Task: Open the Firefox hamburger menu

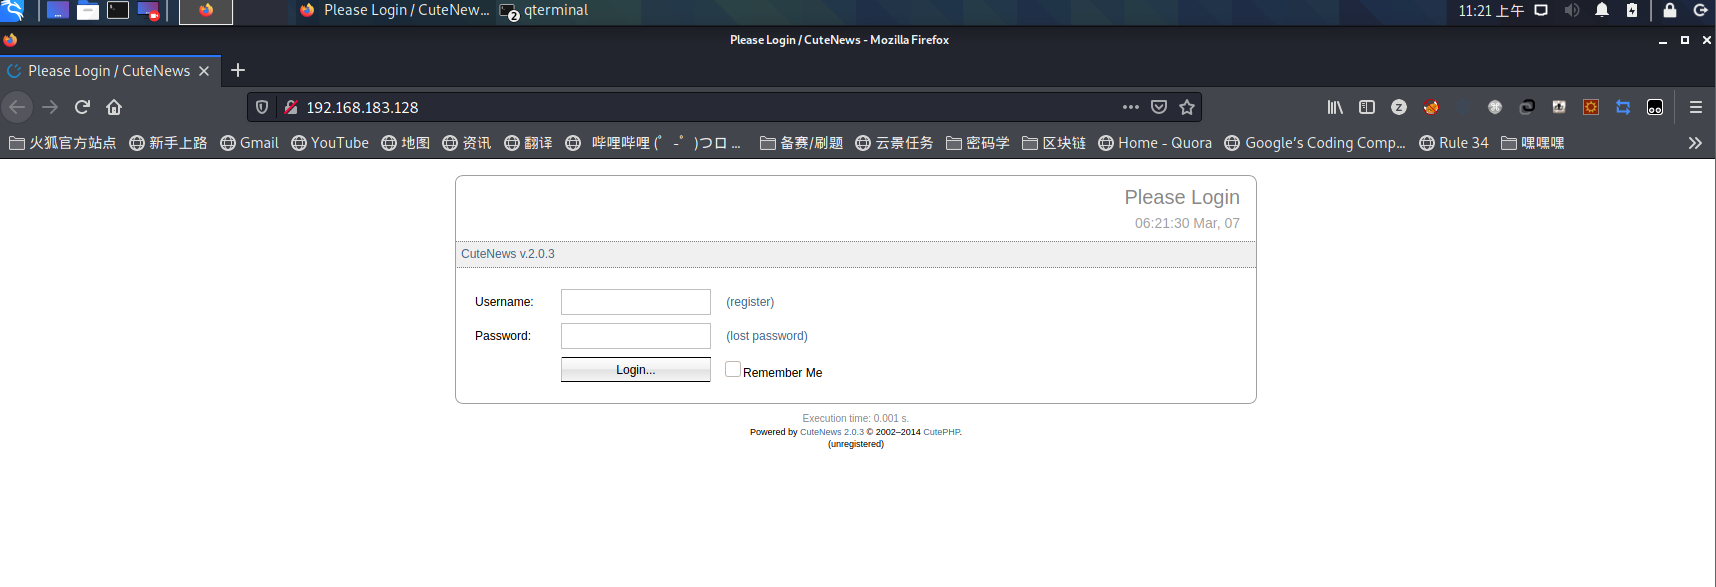Action: point(1696,107)
